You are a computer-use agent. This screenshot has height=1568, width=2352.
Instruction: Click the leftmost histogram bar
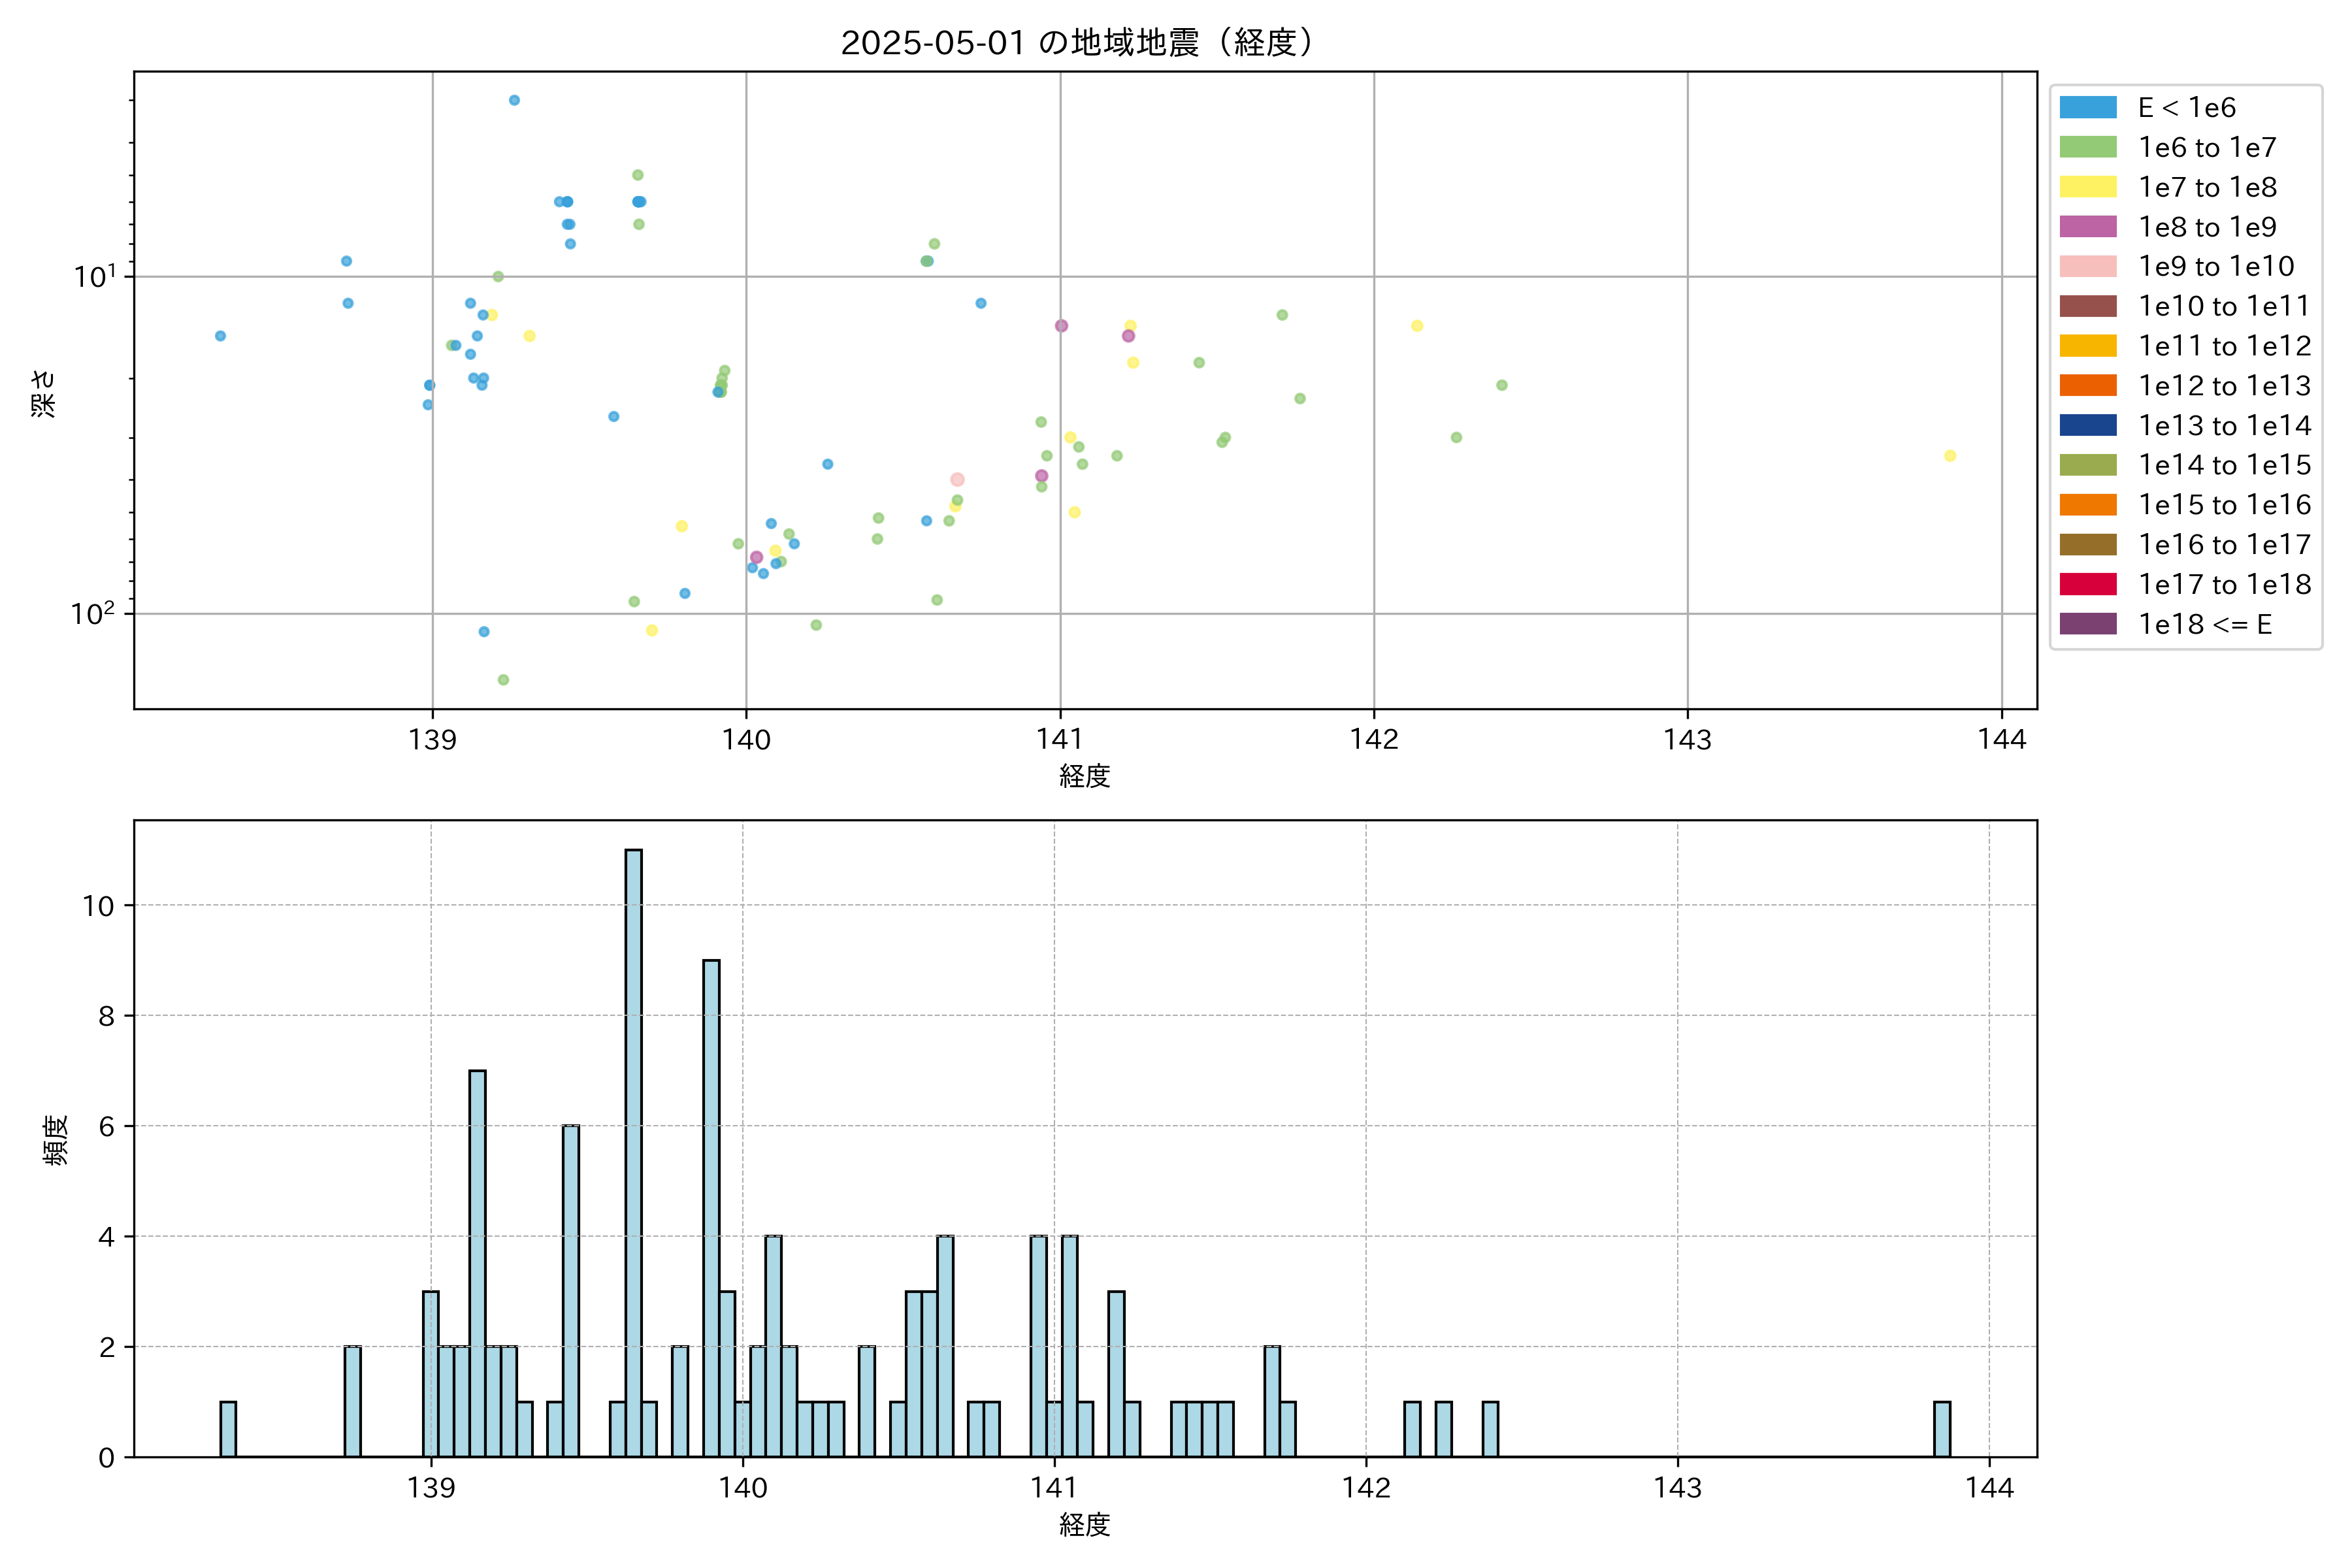228,1429
